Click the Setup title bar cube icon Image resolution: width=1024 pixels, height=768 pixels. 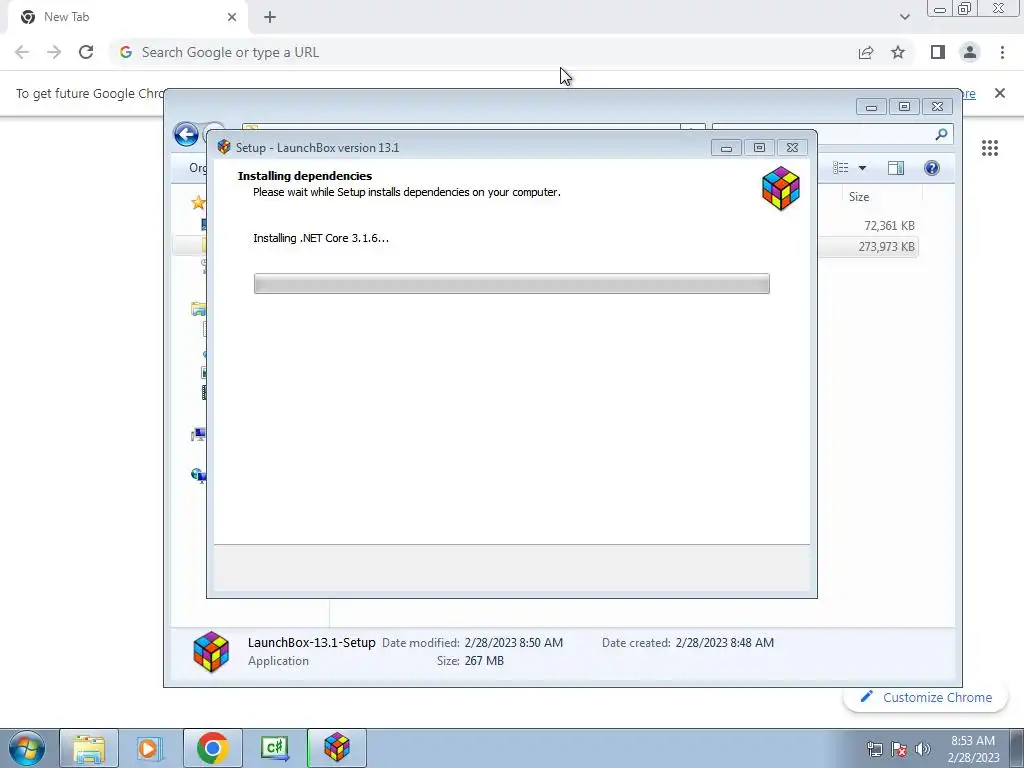(x=224, y=147)
